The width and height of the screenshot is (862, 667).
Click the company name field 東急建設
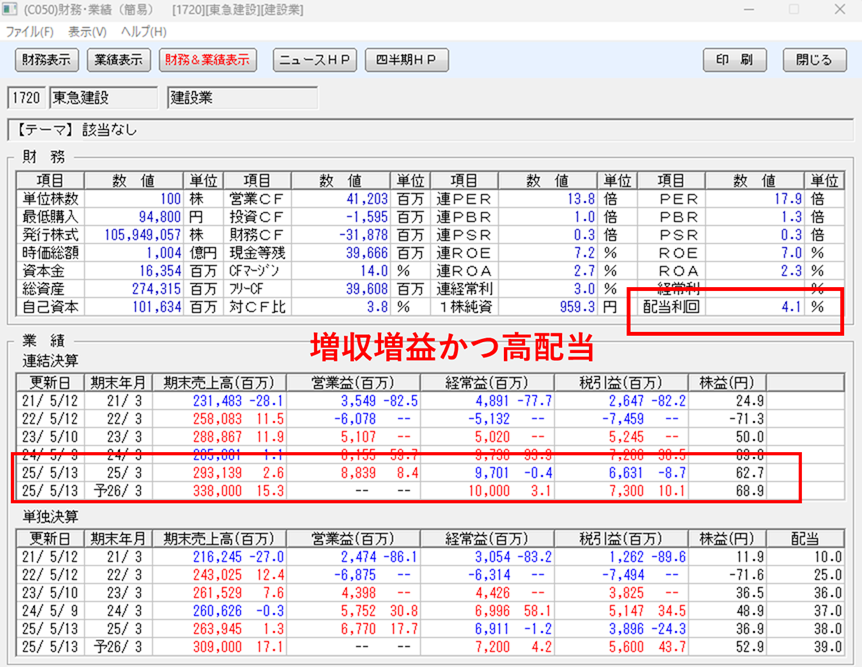(x=102, y=98)
